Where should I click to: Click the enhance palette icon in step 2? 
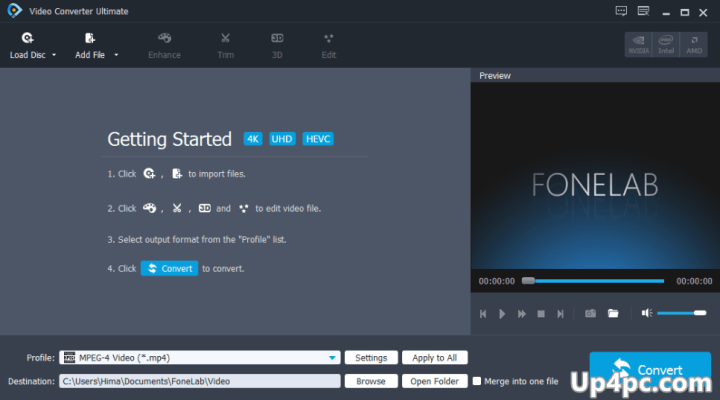tap(149, 208)
